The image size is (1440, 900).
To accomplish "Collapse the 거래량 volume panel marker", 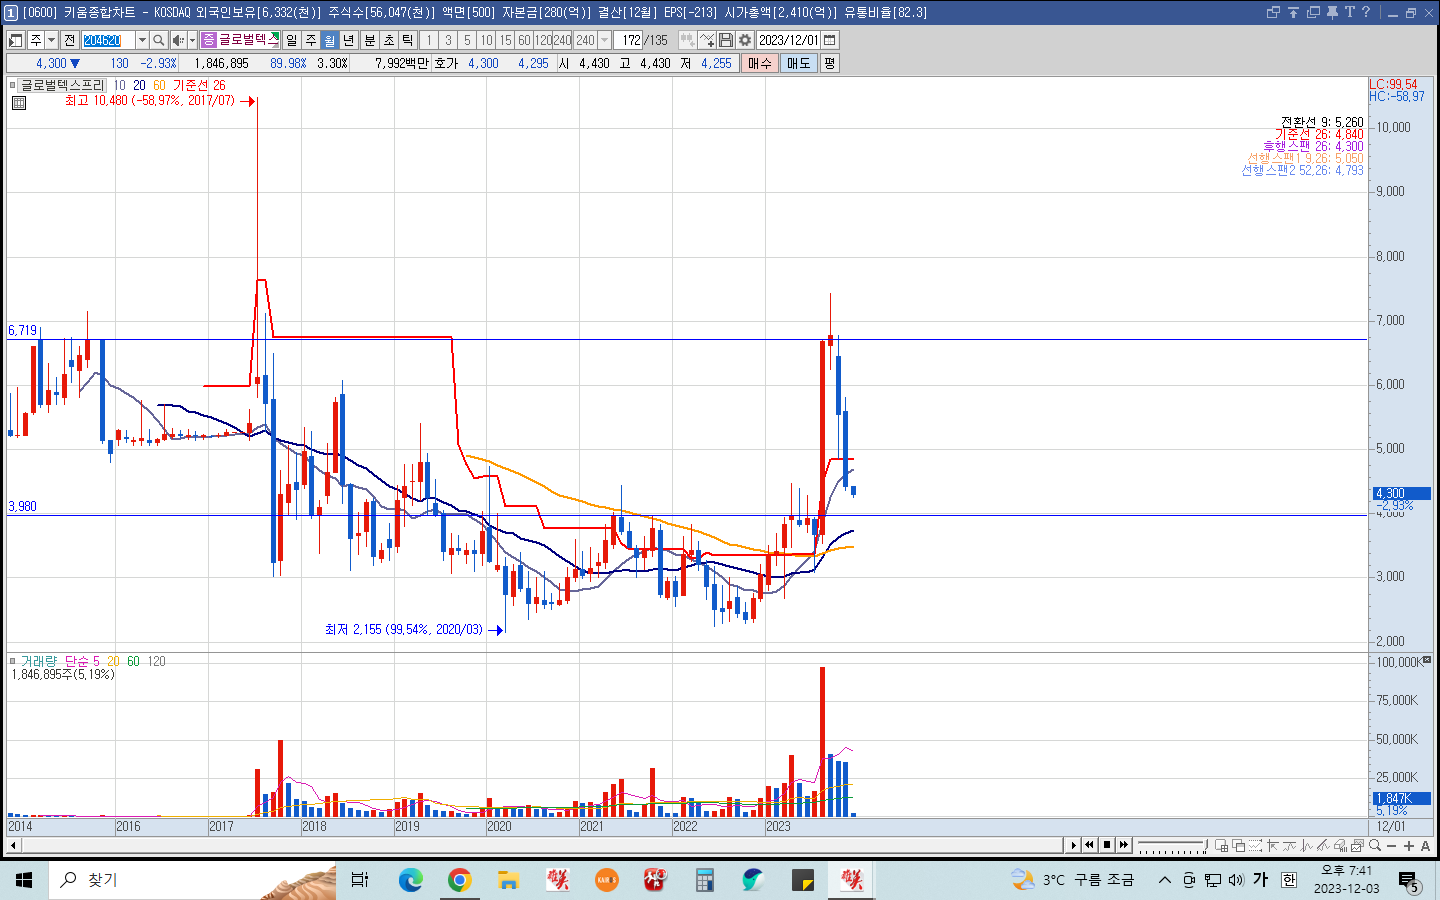I will tap(13, 661).
